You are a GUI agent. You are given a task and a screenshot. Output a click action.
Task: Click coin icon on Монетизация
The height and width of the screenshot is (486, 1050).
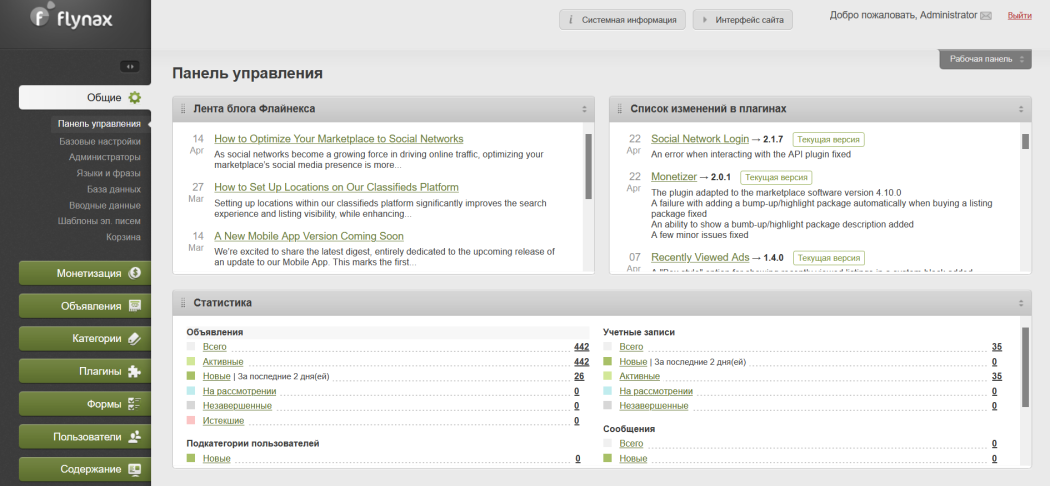[135, 273]
